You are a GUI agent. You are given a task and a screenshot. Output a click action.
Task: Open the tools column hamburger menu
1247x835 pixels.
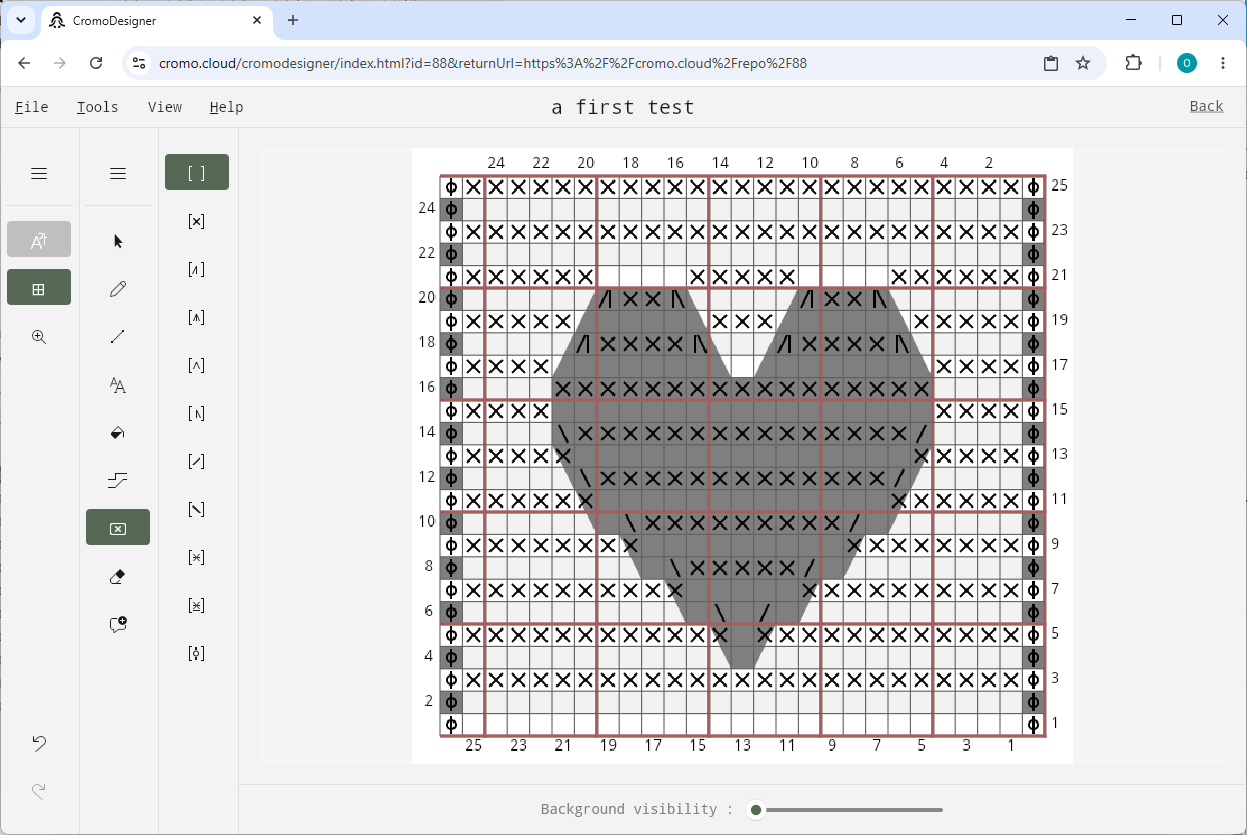coord(118,174)
